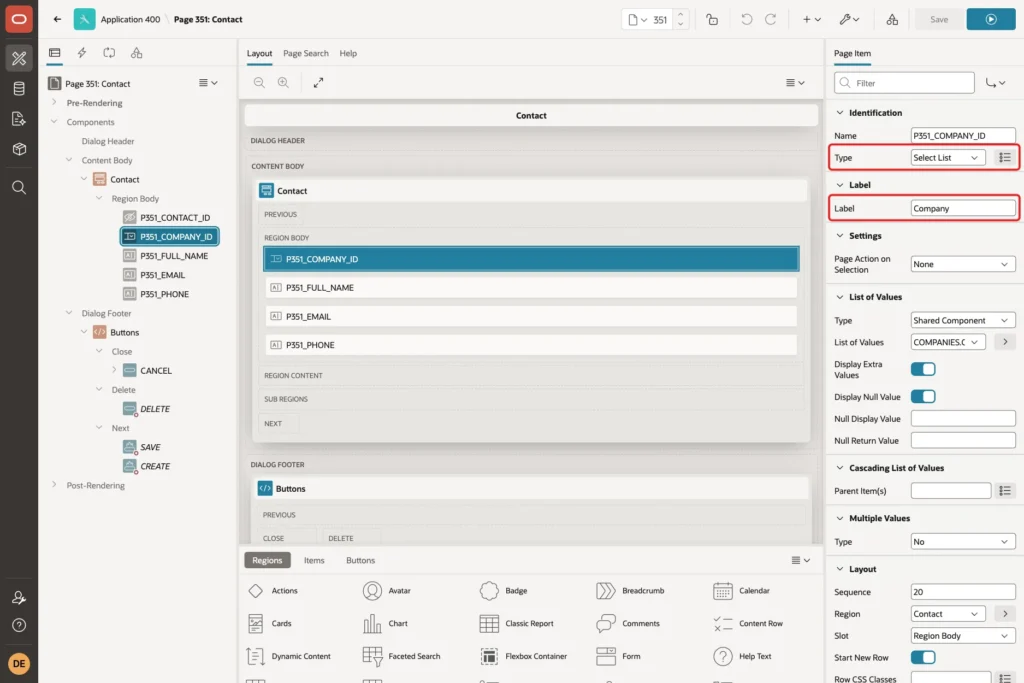Screen dimensions: 1024x683
Task: Toggle Display Null Value switch
Action: click(923, 396)
